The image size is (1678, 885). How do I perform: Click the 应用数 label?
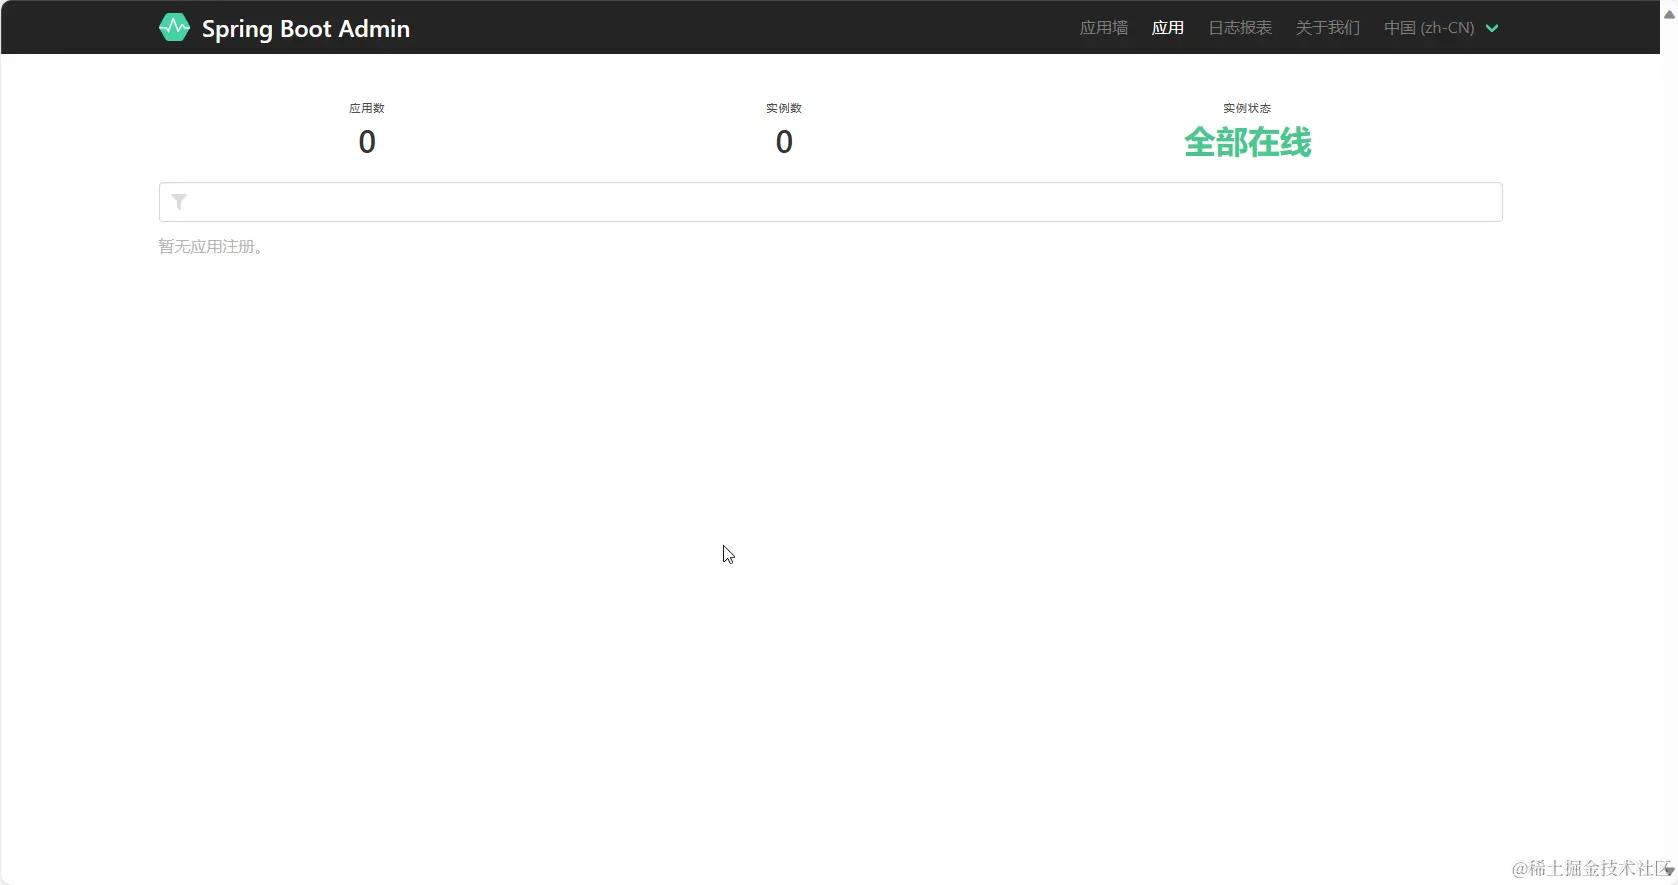click(x=367, y=108)
